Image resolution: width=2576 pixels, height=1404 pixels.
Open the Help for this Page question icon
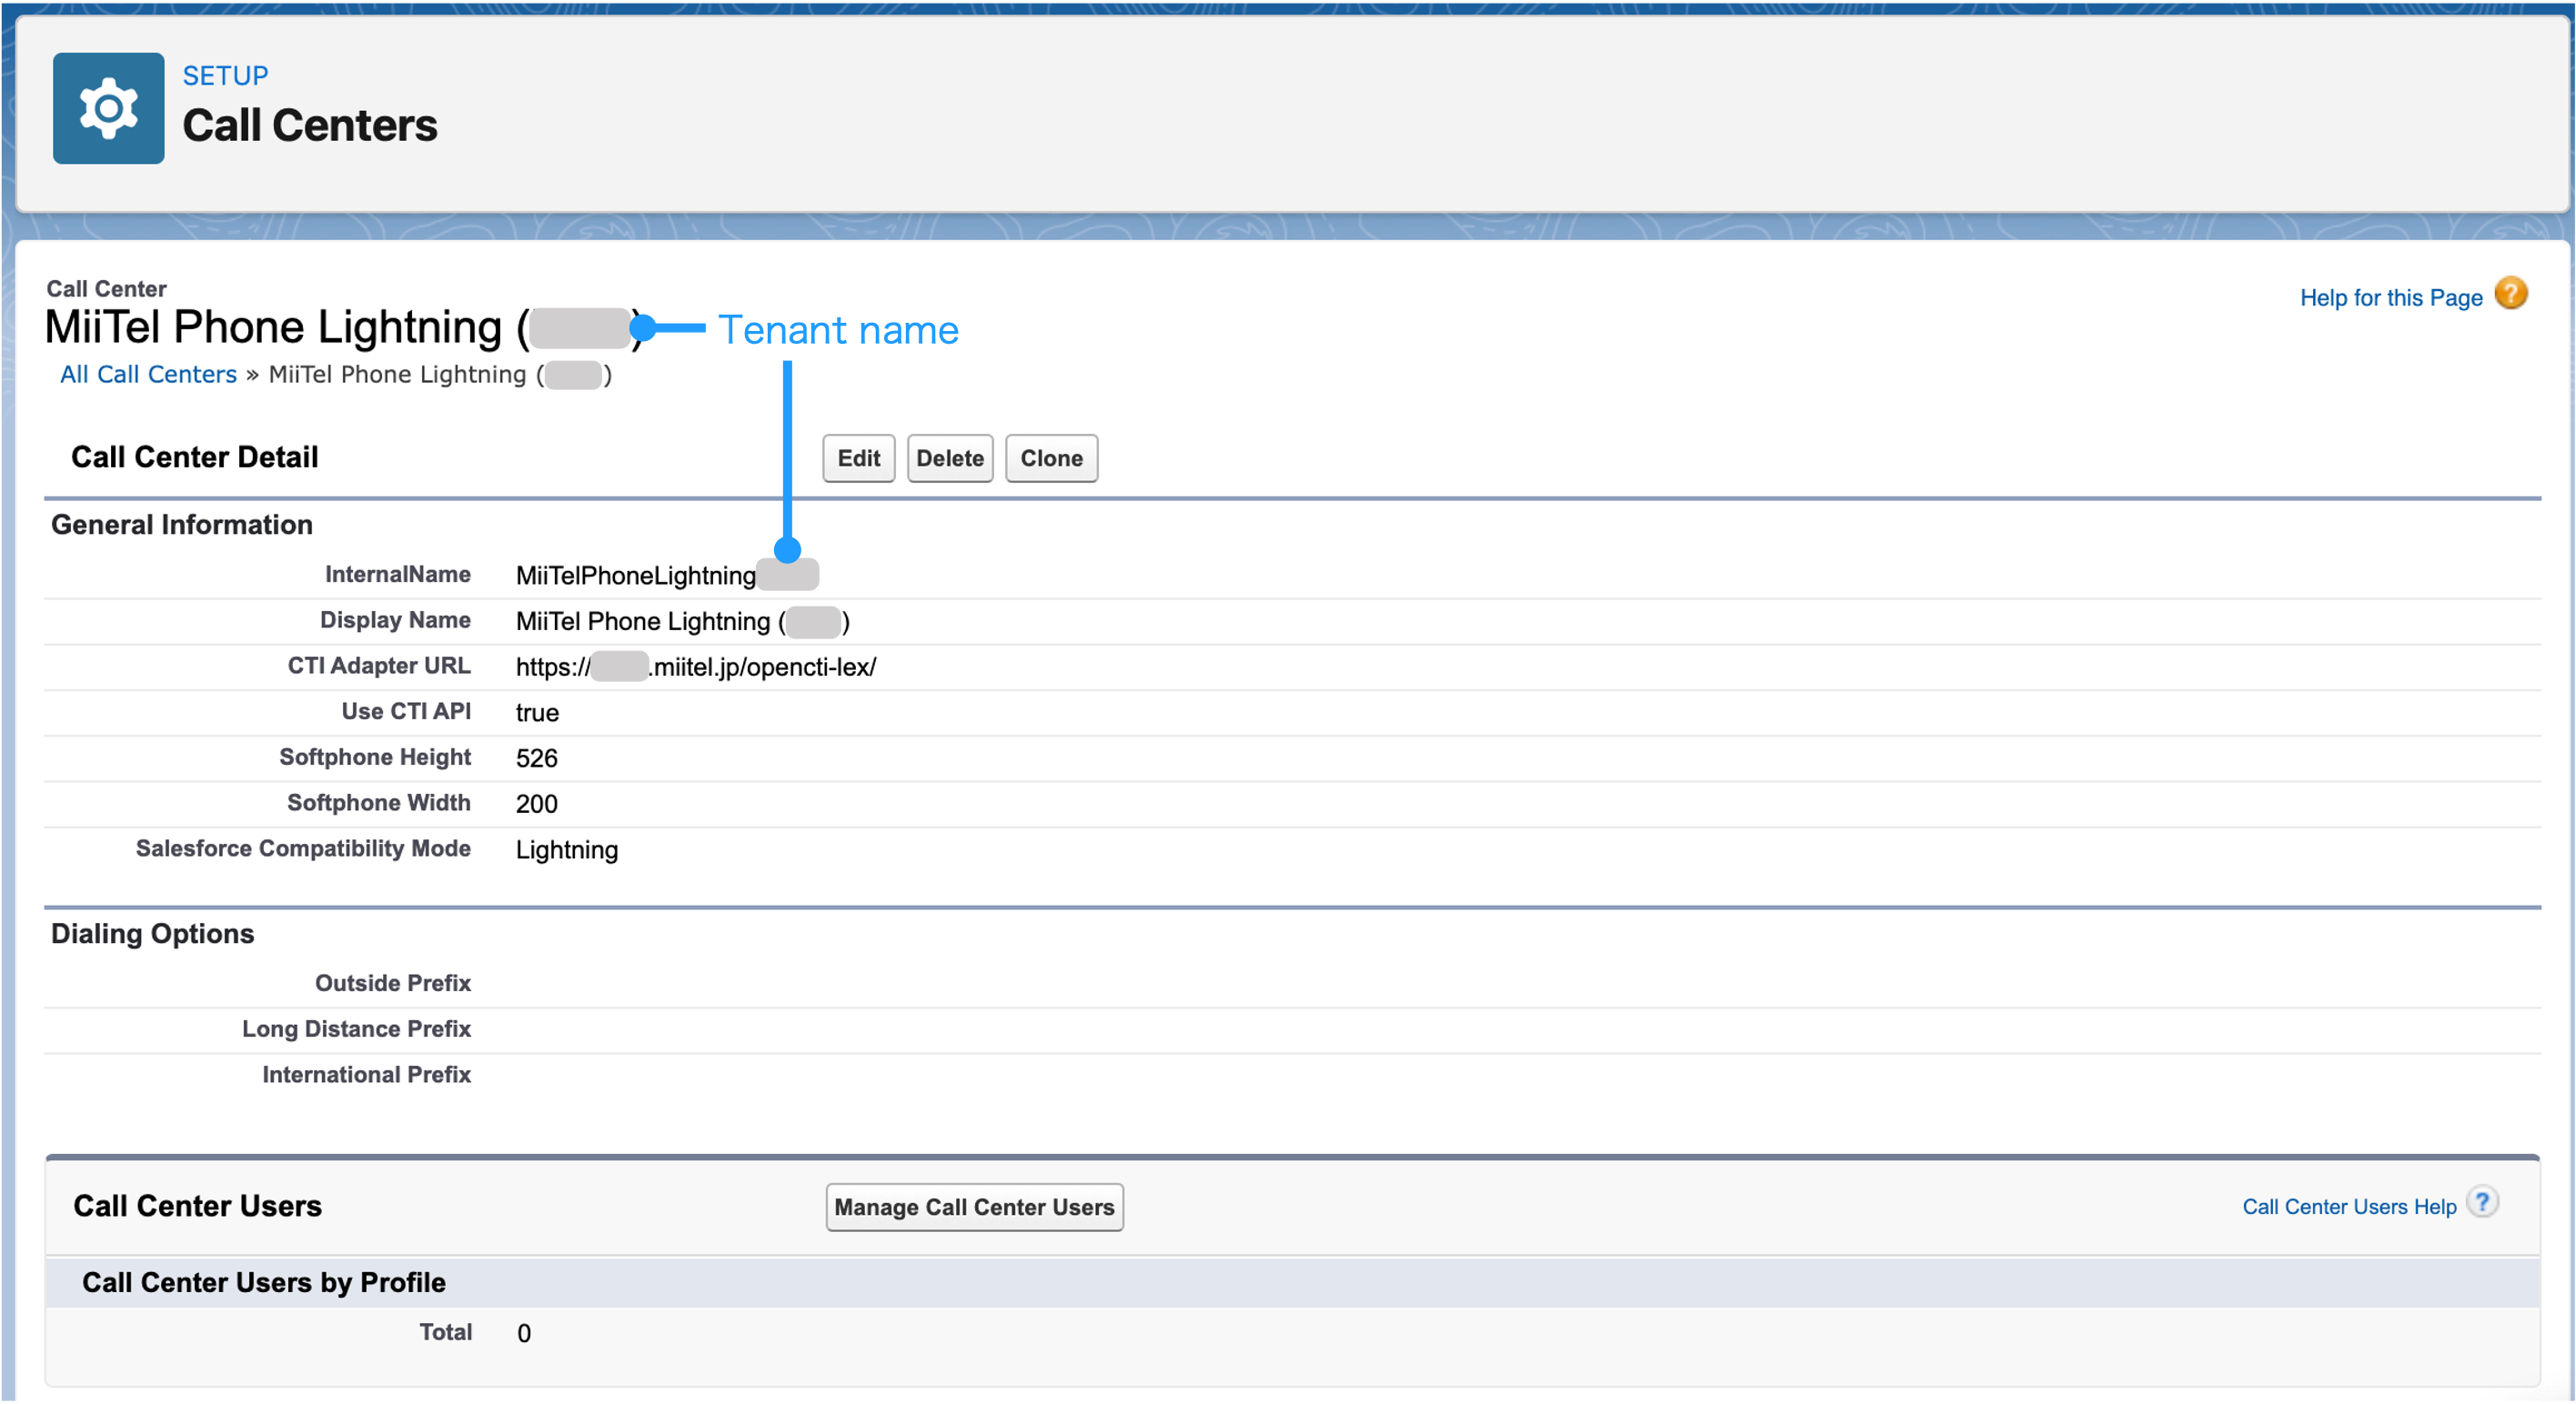[x=2510, y=295]
